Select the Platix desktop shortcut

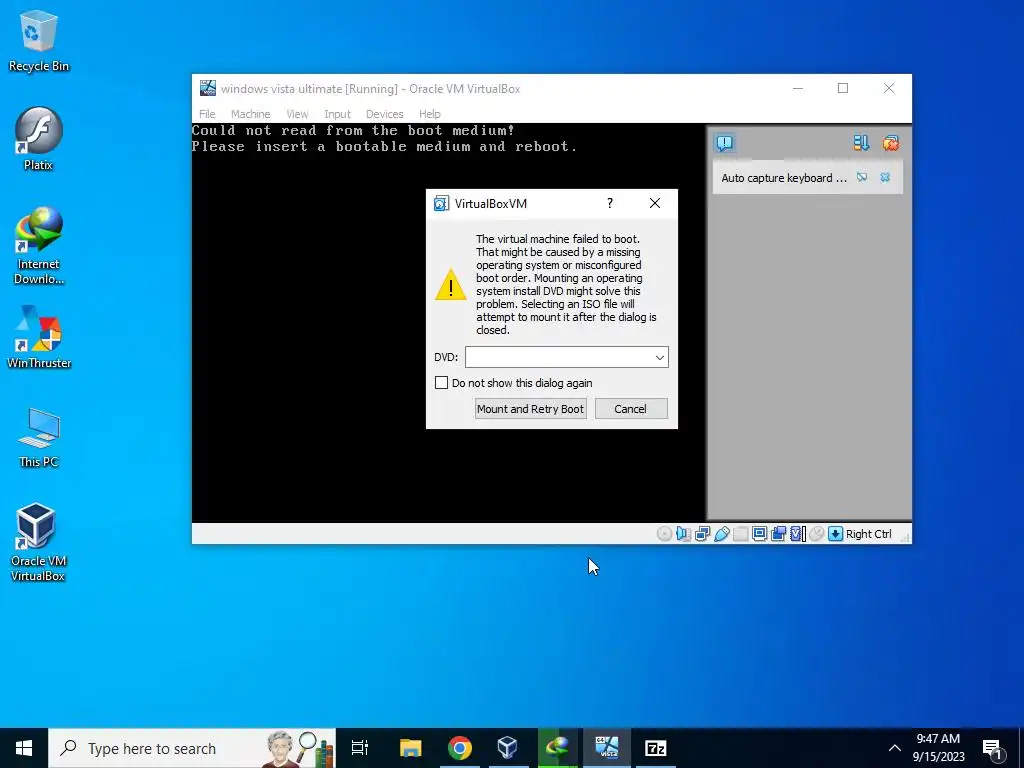tap(39, 138)
